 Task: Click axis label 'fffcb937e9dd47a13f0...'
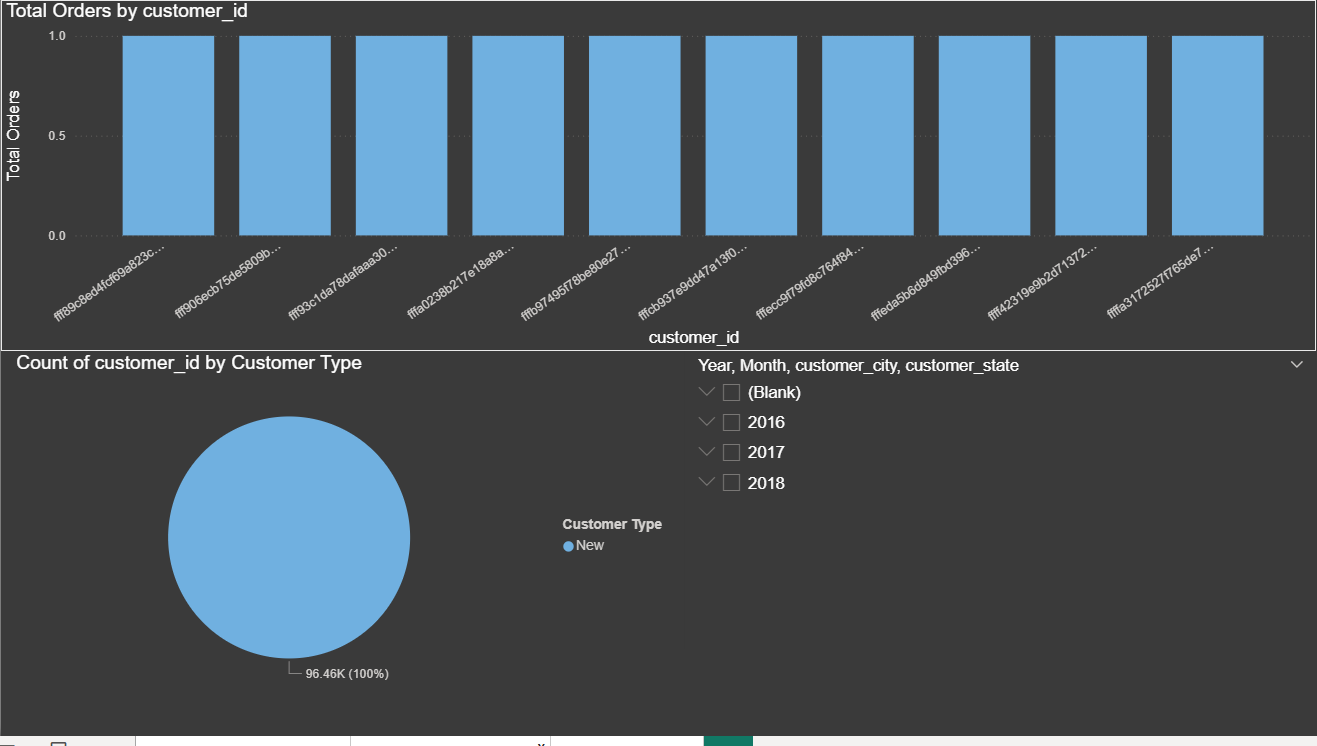[691, 283]
